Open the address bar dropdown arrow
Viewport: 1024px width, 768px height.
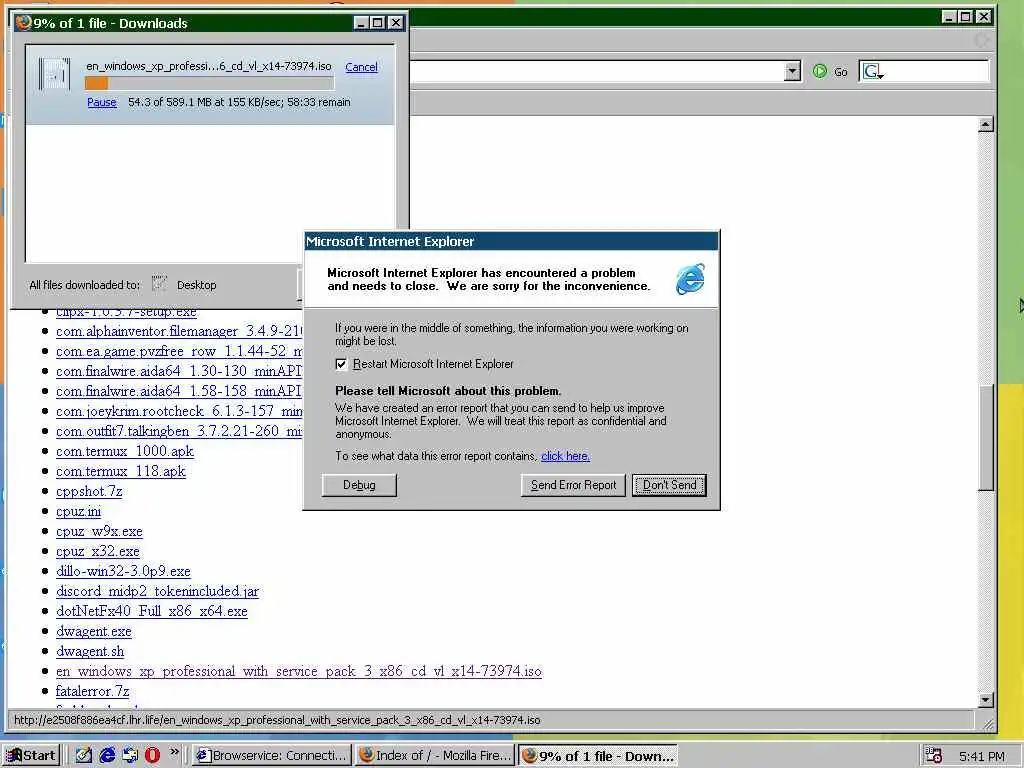[x=792, y=71]
